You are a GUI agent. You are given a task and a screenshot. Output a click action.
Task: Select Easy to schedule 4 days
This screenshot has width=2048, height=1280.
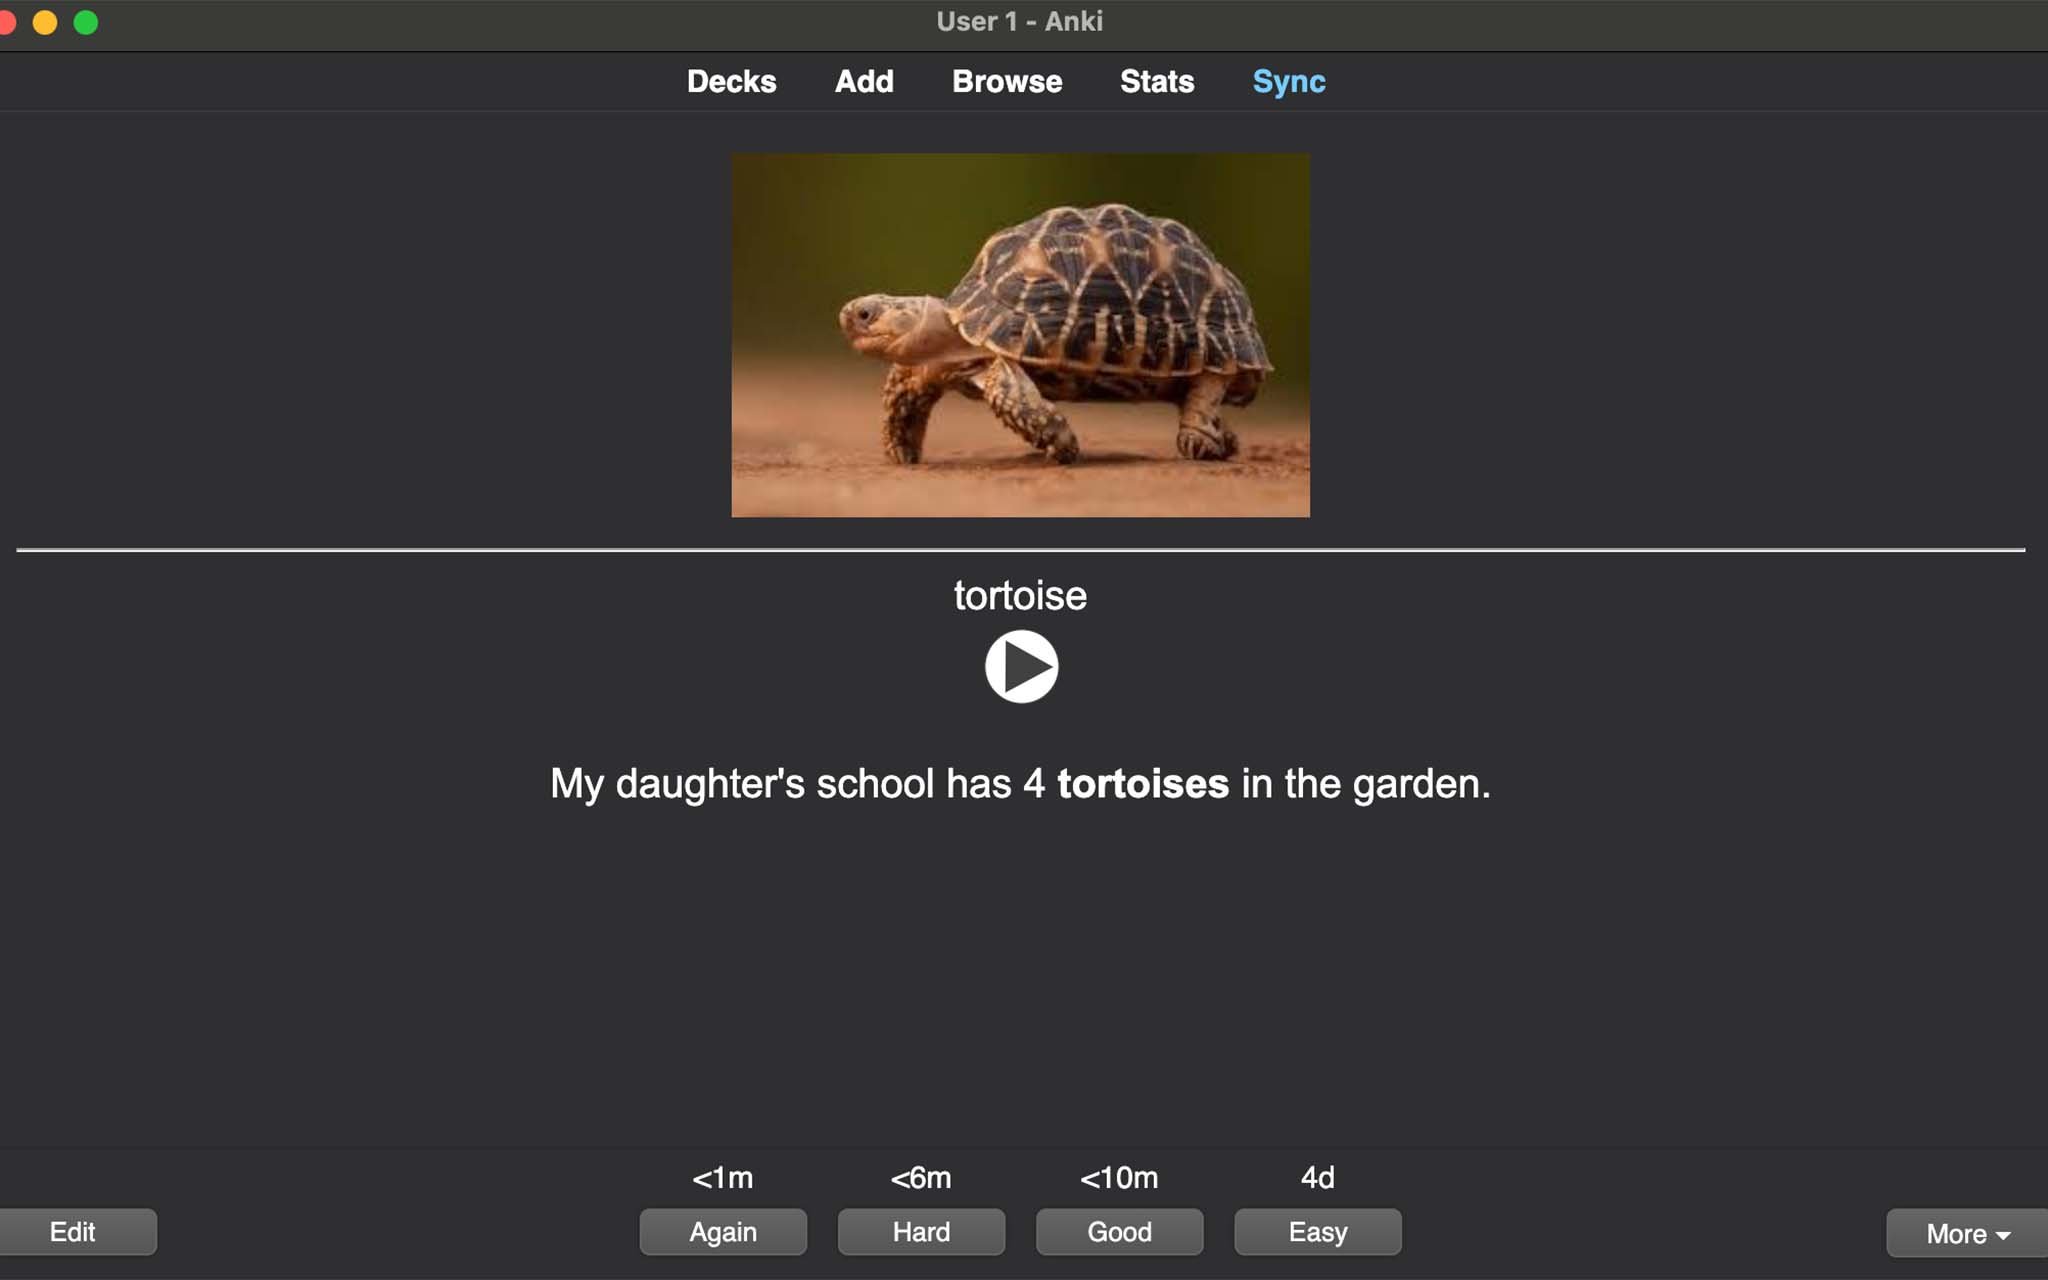tap(1315, 1233)
